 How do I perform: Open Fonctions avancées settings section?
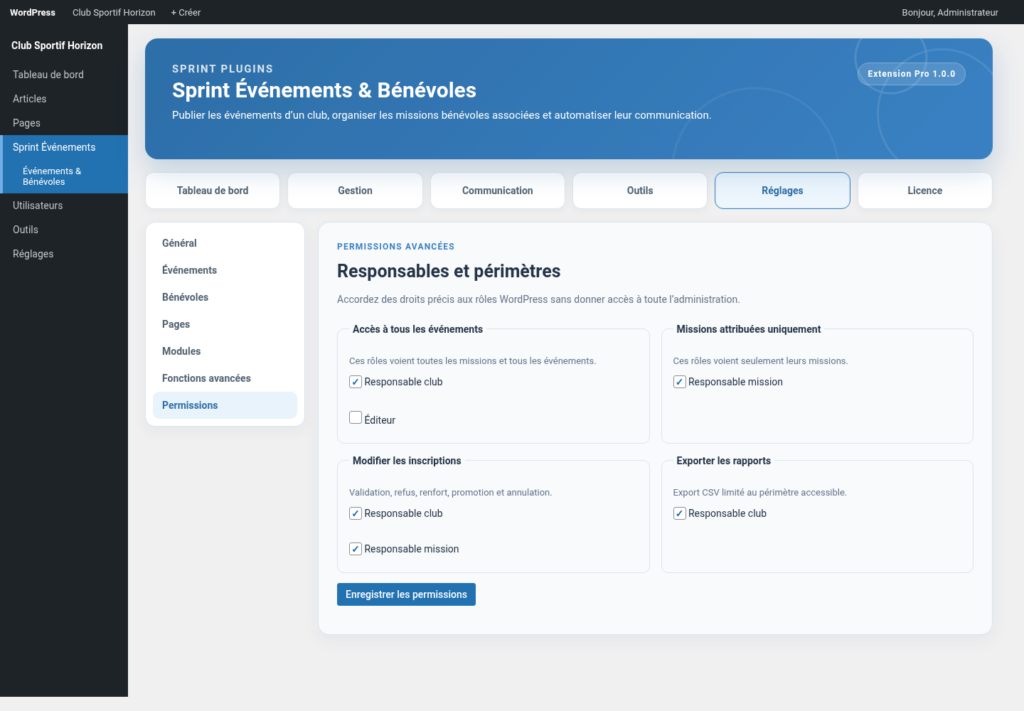[x=225, y=378]
